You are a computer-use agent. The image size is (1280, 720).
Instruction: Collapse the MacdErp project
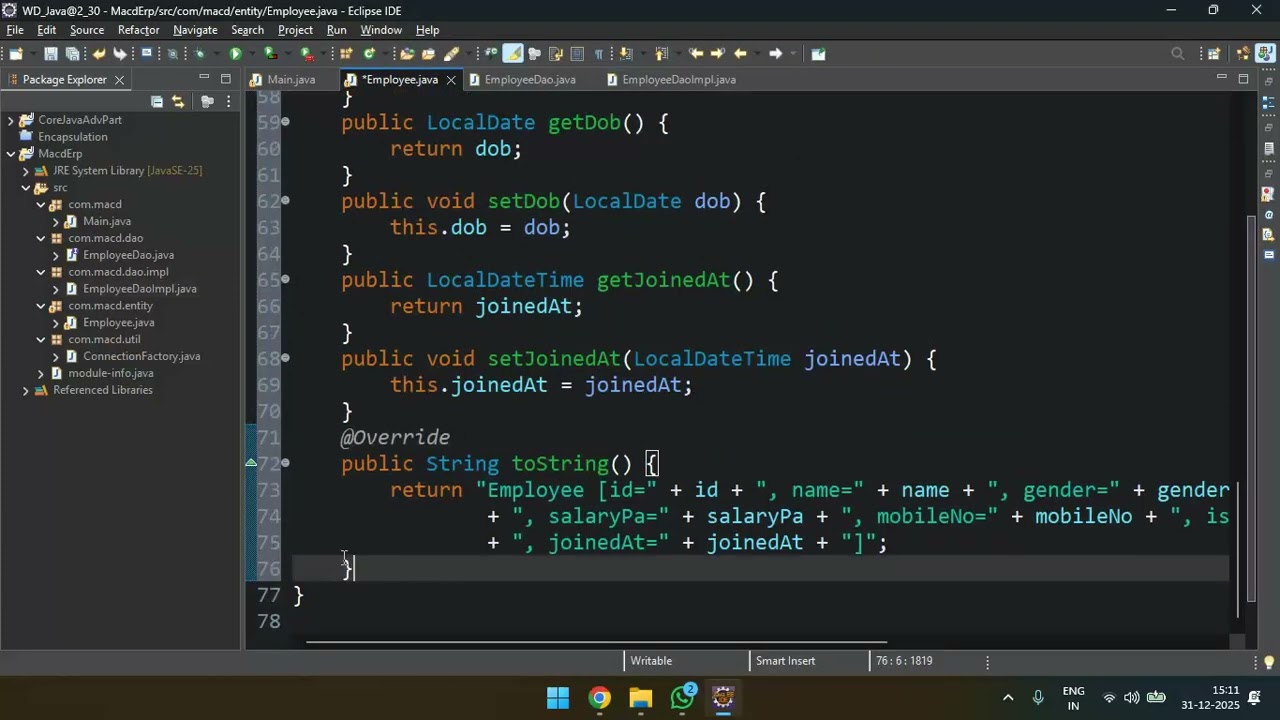[11, 154]
